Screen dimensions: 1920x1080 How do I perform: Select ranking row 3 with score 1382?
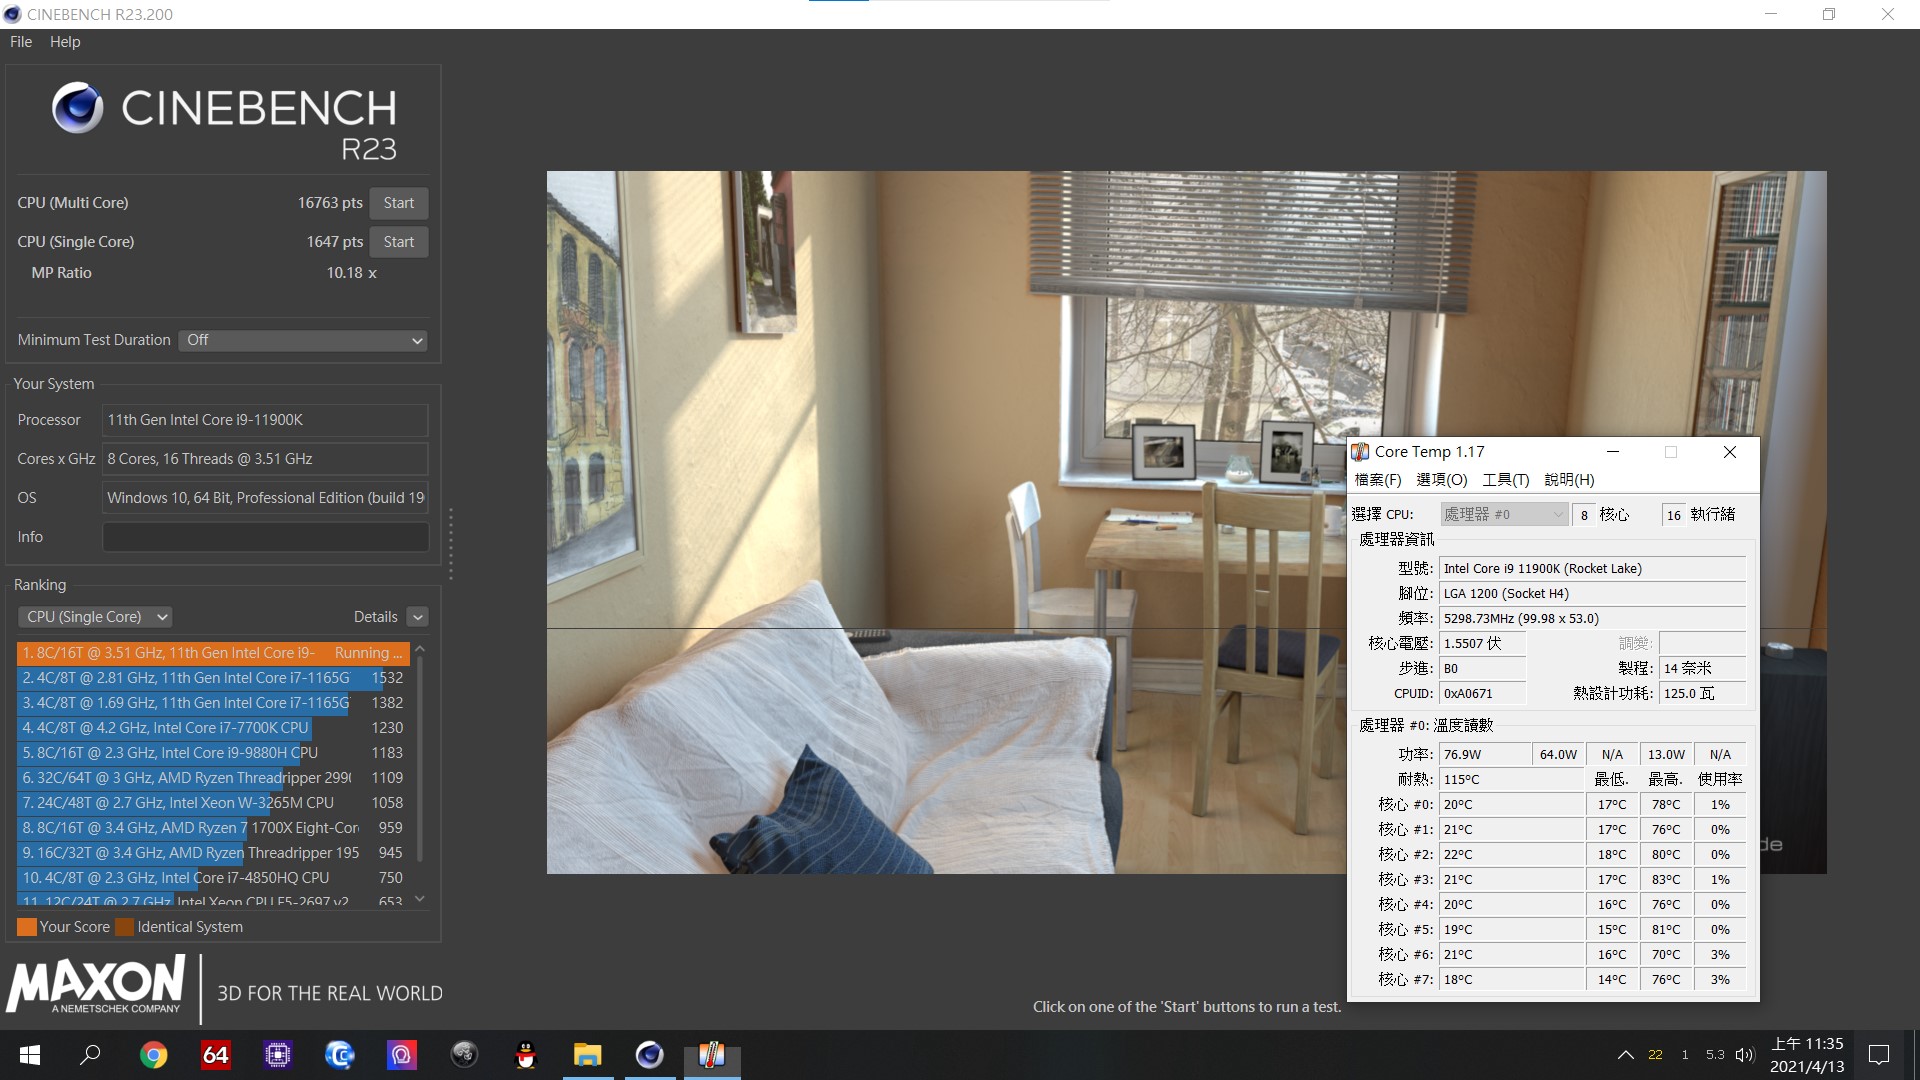pyautogui.click(x=213, y=703)
